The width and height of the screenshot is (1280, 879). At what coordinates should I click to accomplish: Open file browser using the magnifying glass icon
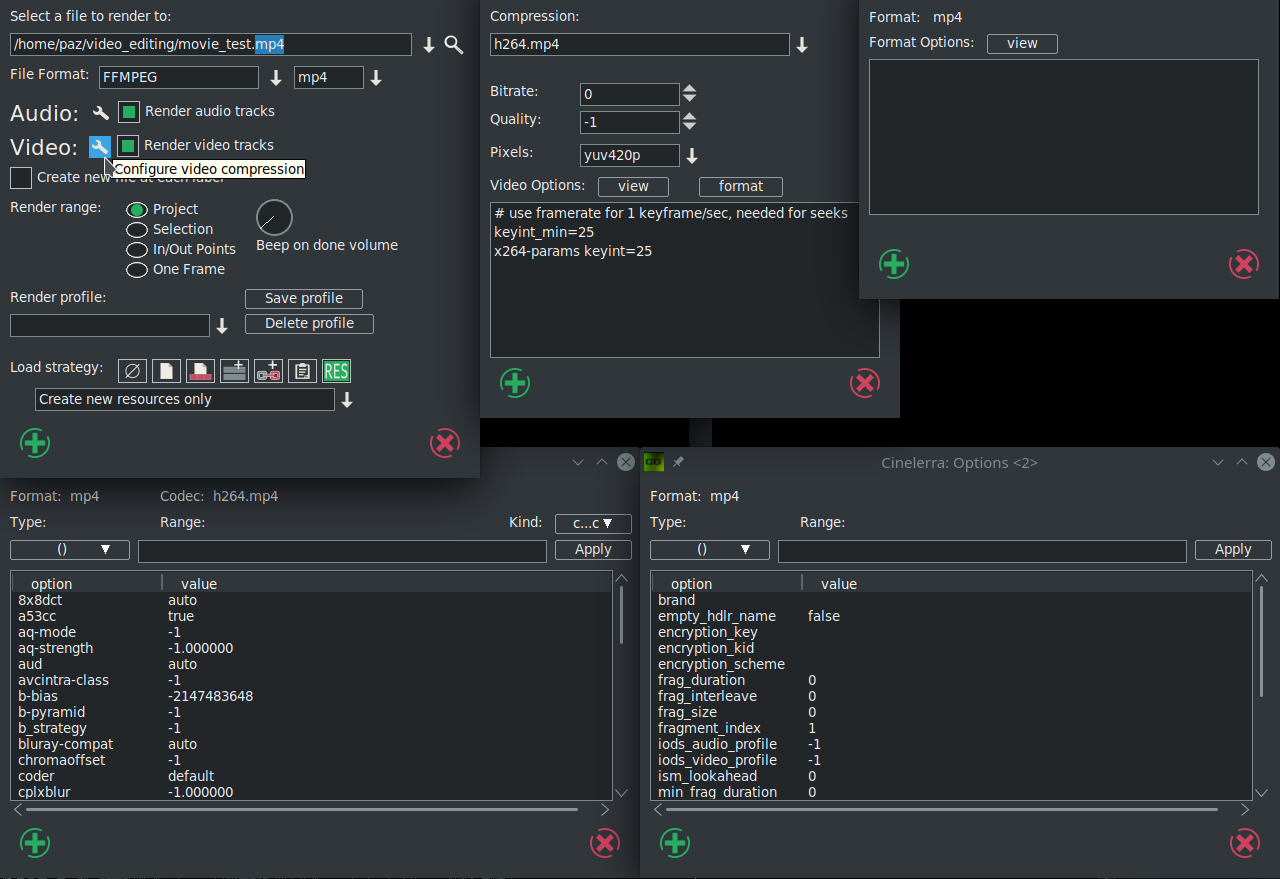click(x=454, y=44)
